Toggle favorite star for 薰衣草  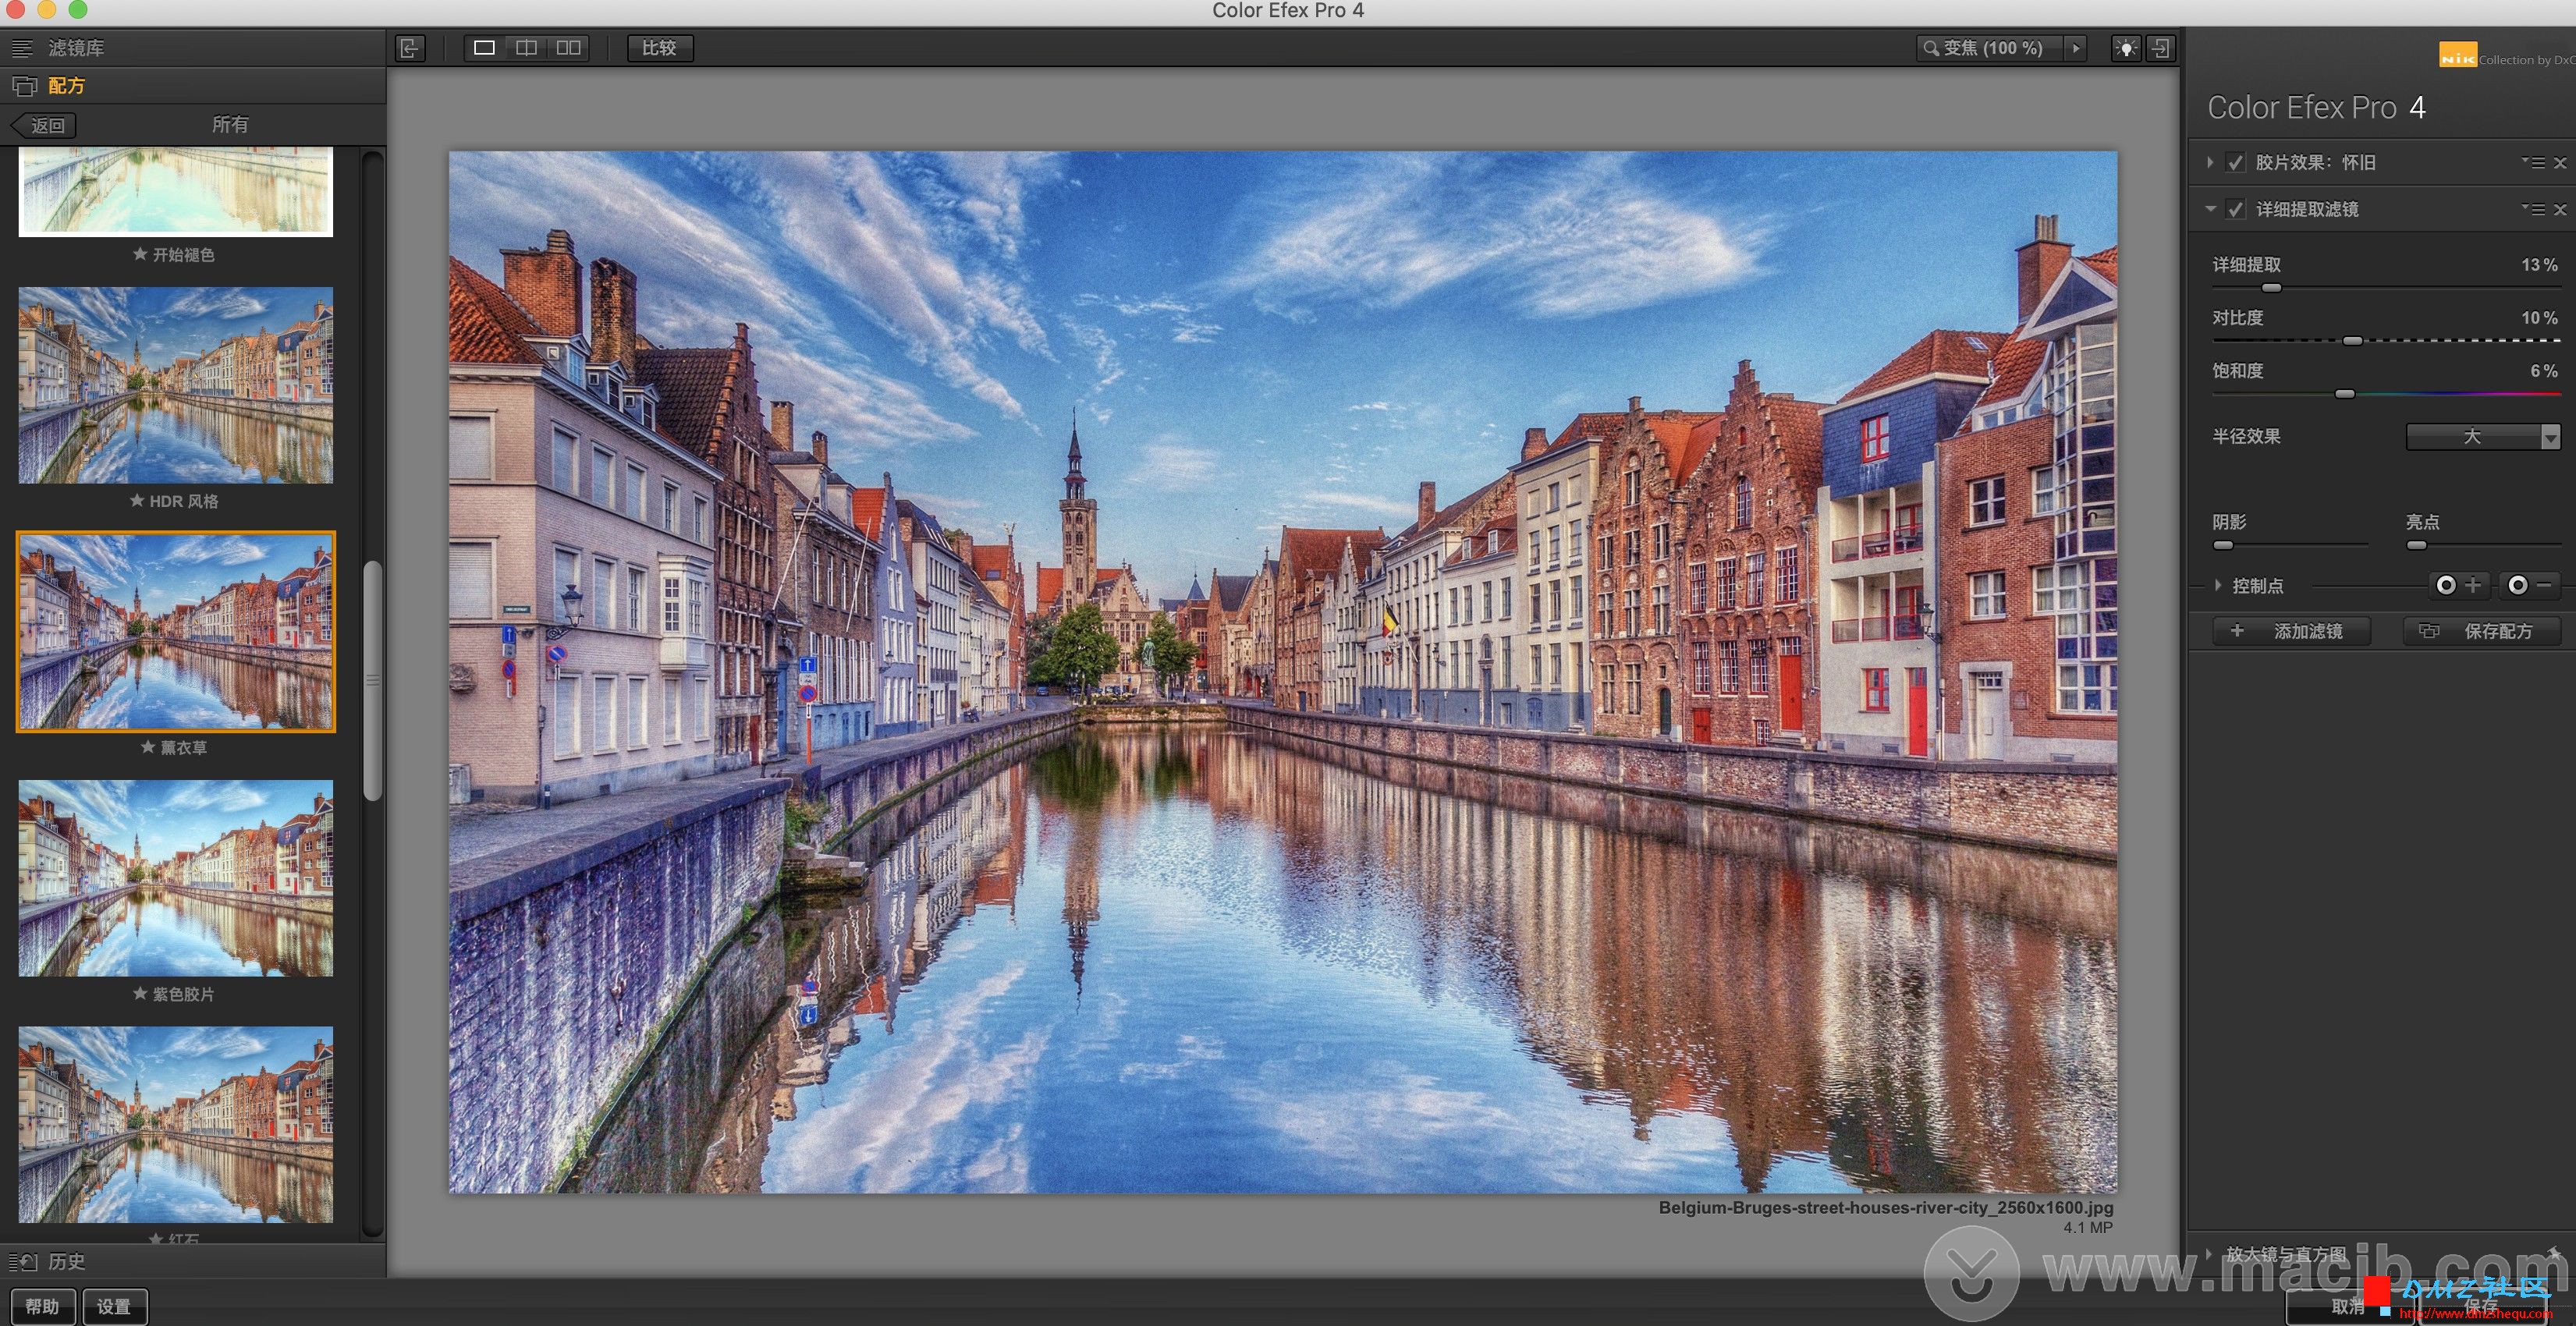click(148, 747)
